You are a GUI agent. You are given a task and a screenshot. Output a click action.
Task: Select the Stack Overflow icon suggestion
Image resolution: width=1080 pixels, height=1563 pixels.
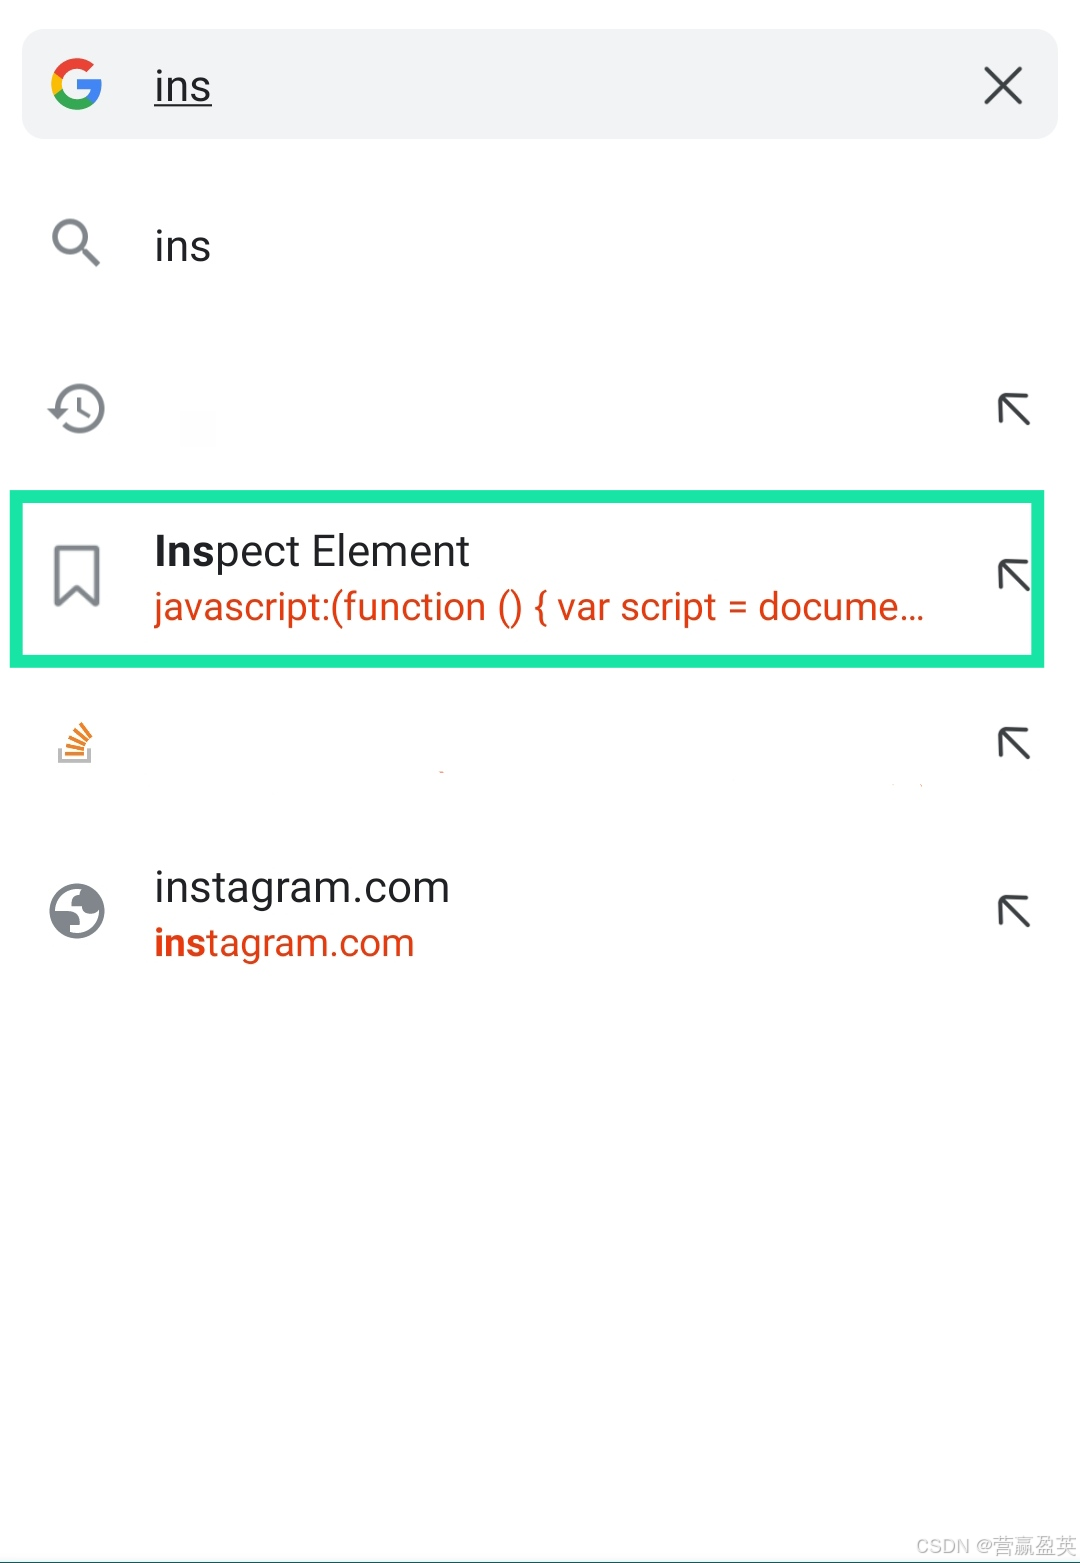coord(75,740)
